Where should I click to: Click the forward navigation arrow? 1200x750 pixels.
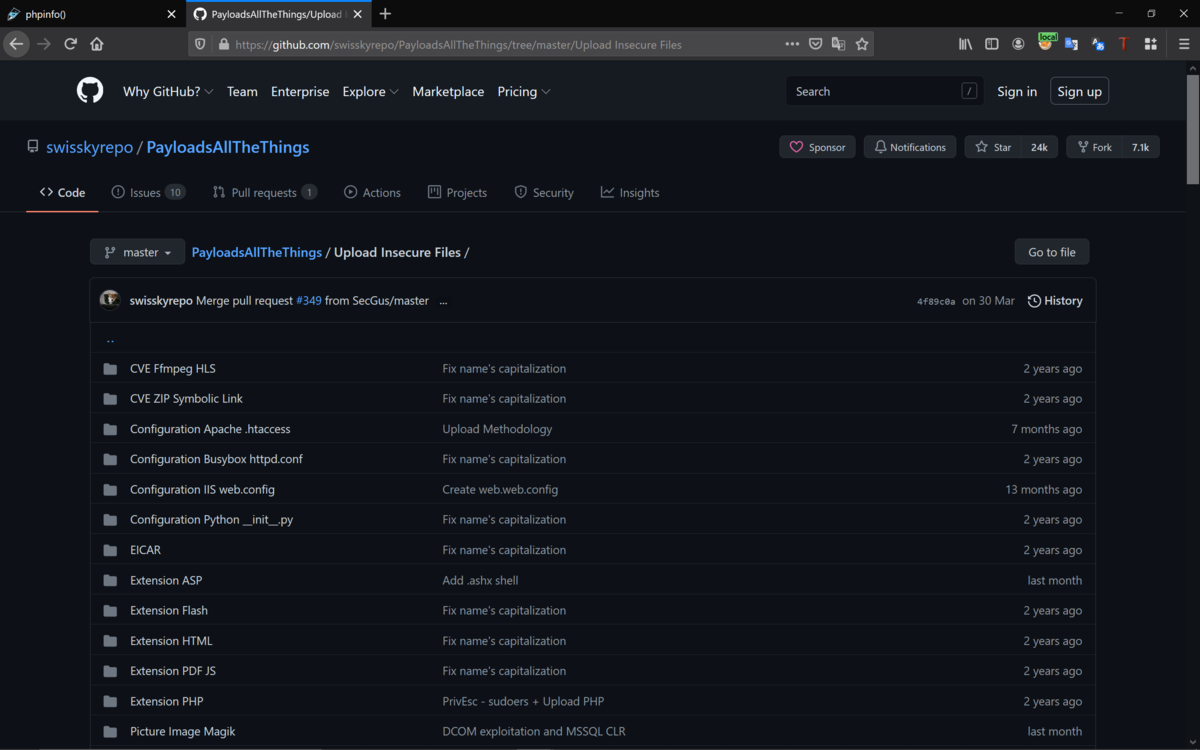click(x=43, y=44)
